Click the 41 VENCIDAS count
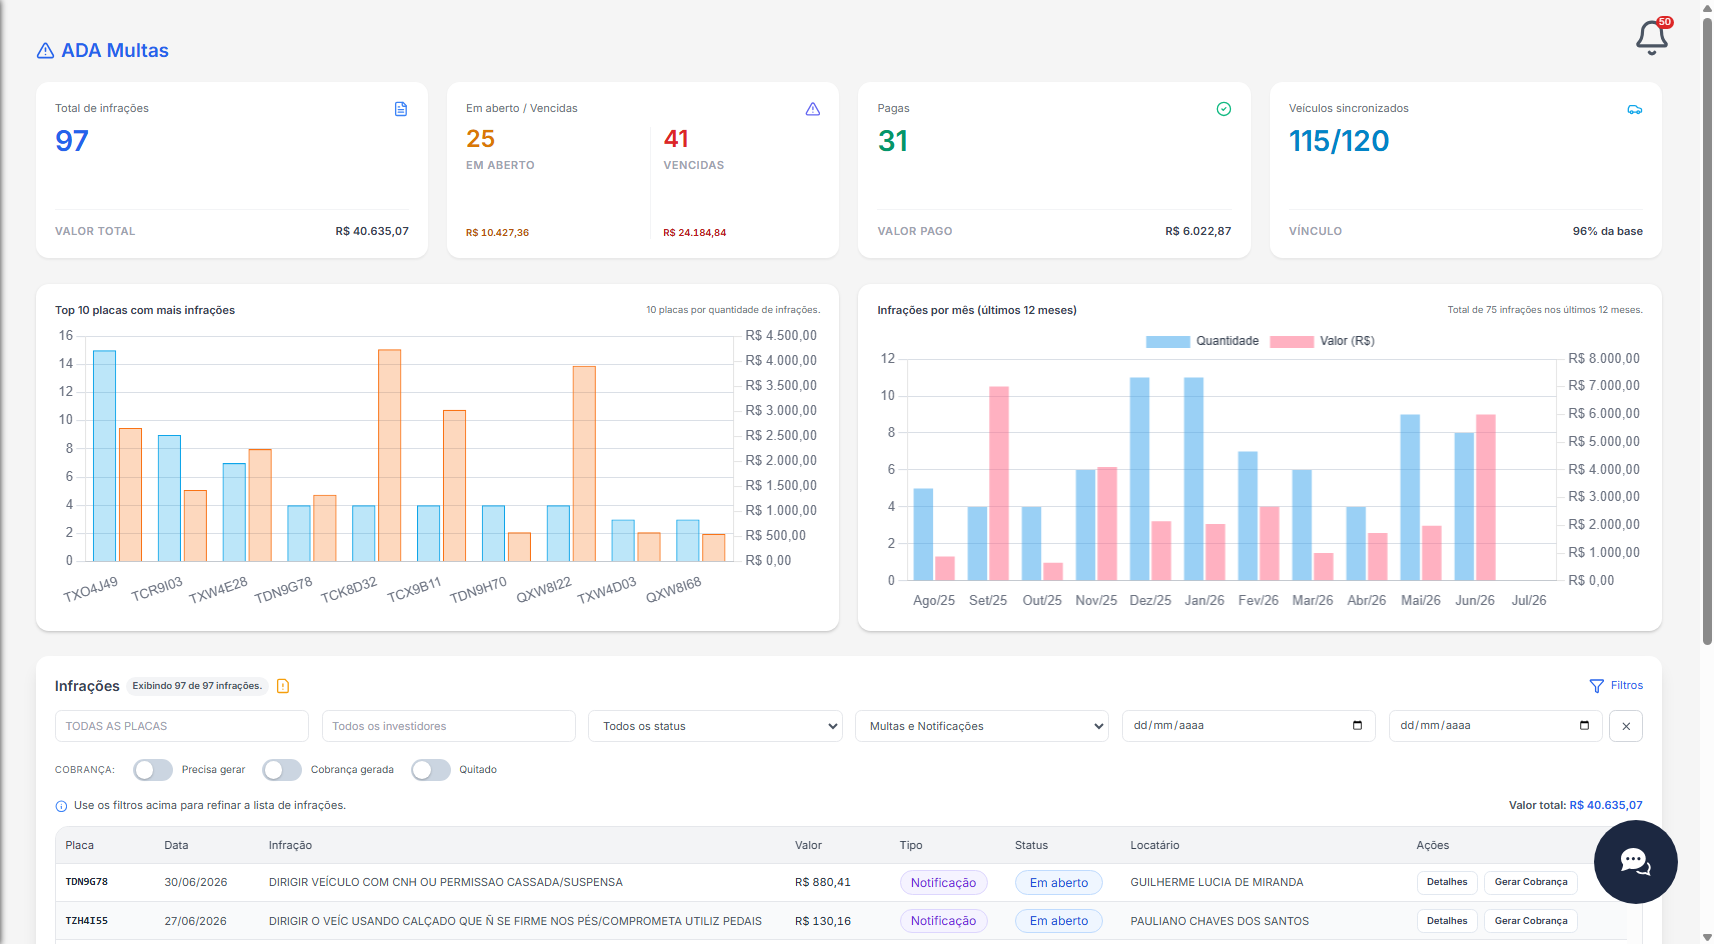The height and width of the screenshot is (944, 1714). click(676, 139)
